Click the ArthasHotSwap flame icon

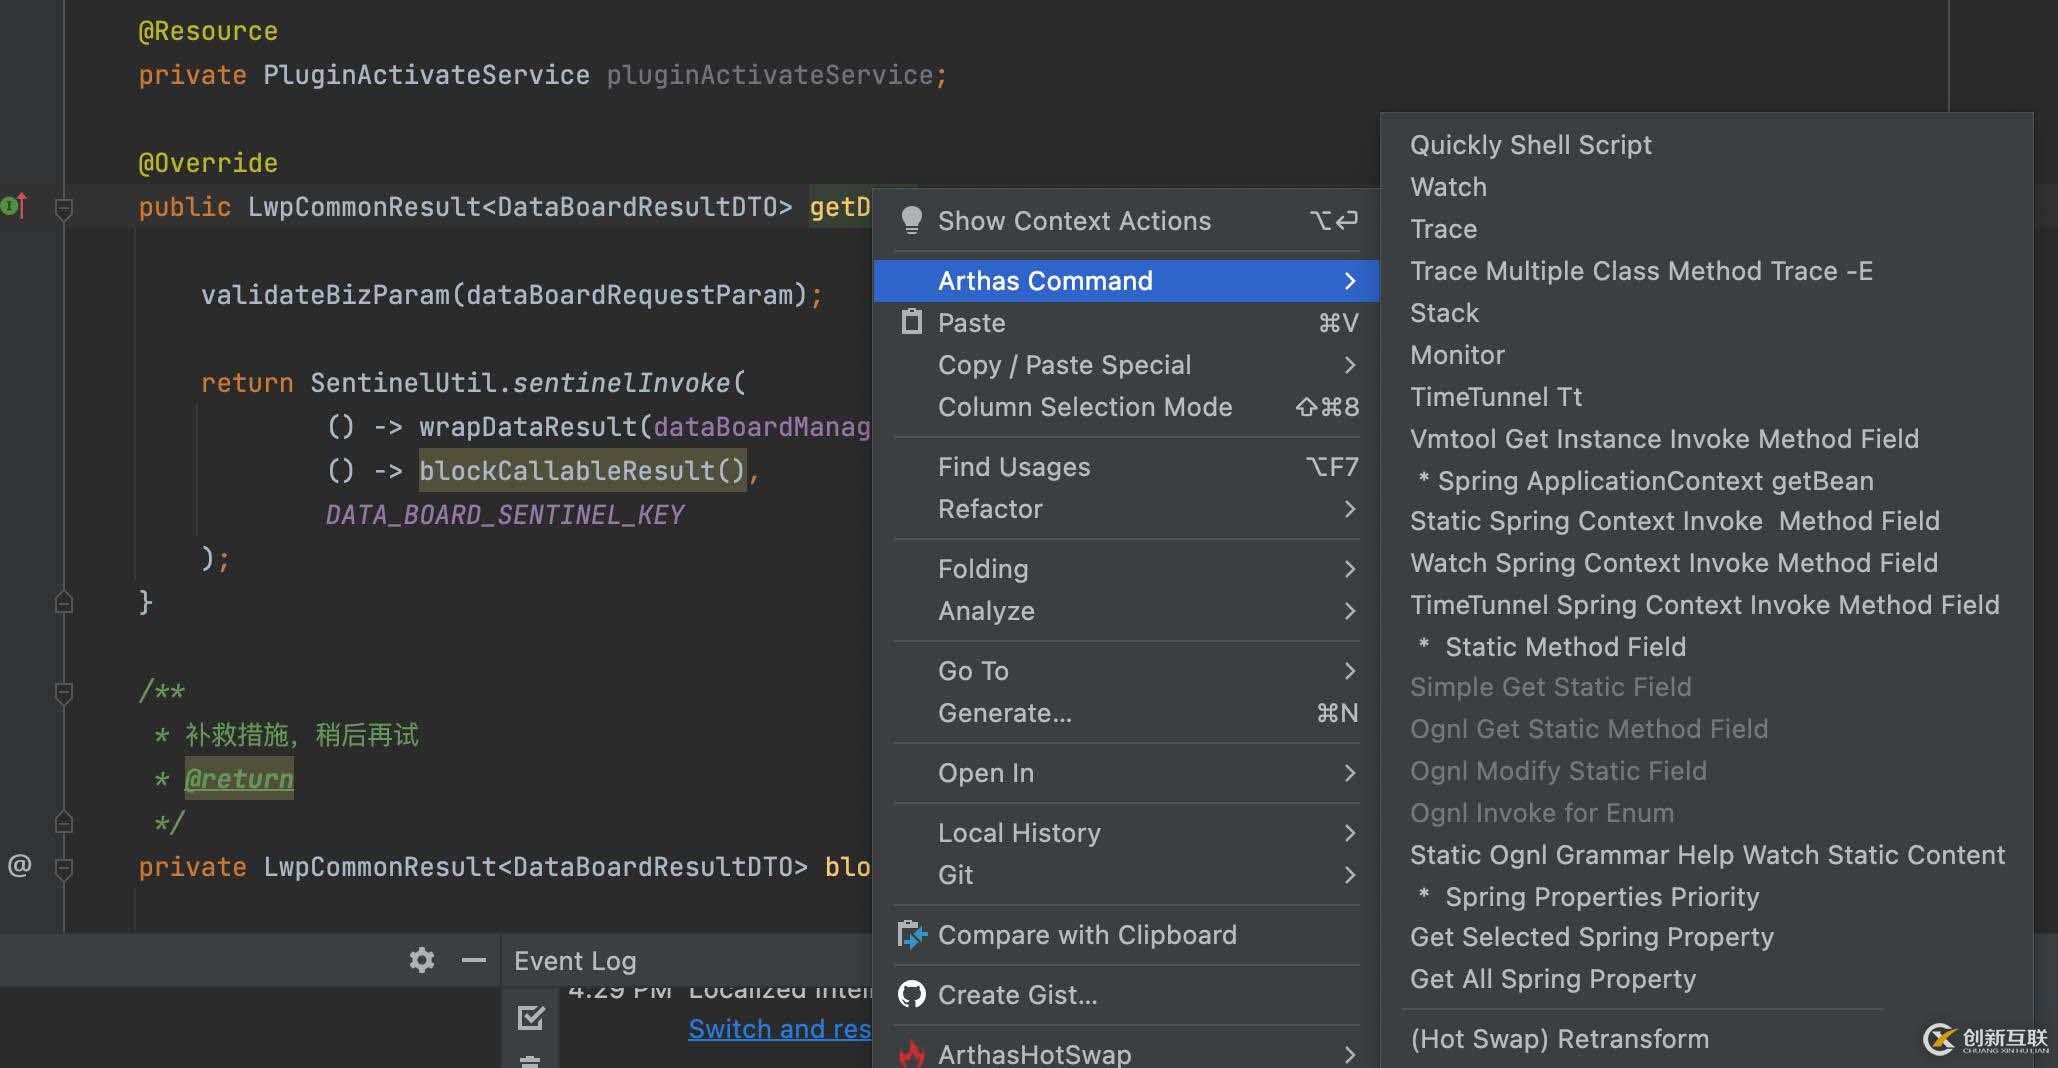click(x=911, y=1054)
